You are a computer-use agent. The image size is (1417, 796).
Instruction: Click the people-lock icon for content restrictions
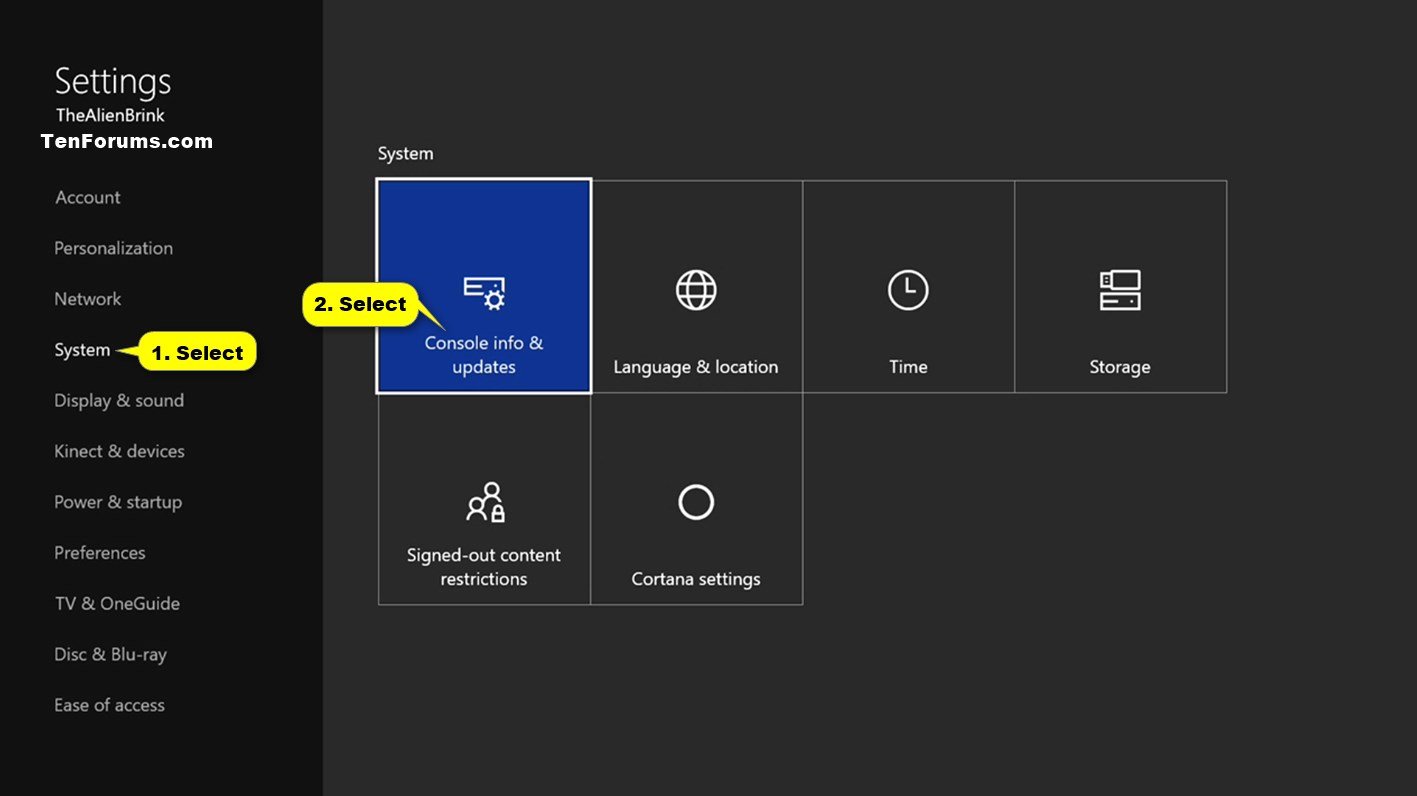click(486, 502)
